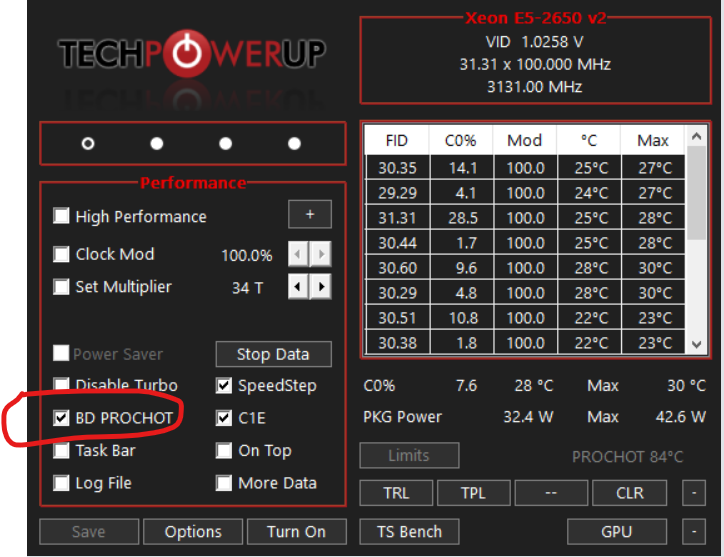The height and width of the screenshot is (557, 724).
Task: Enable the More Data checkbox
Action: 223,483
